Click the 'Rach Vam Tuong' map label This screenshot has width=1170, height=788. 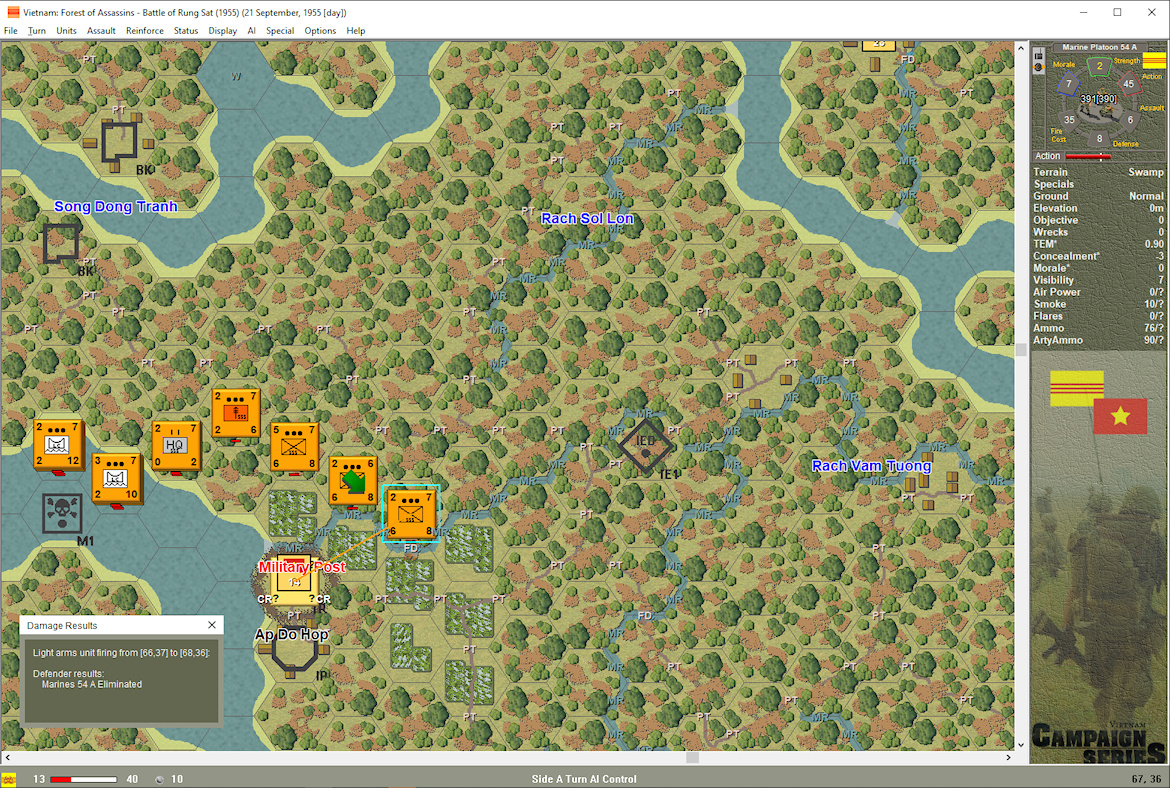point(872,466)
